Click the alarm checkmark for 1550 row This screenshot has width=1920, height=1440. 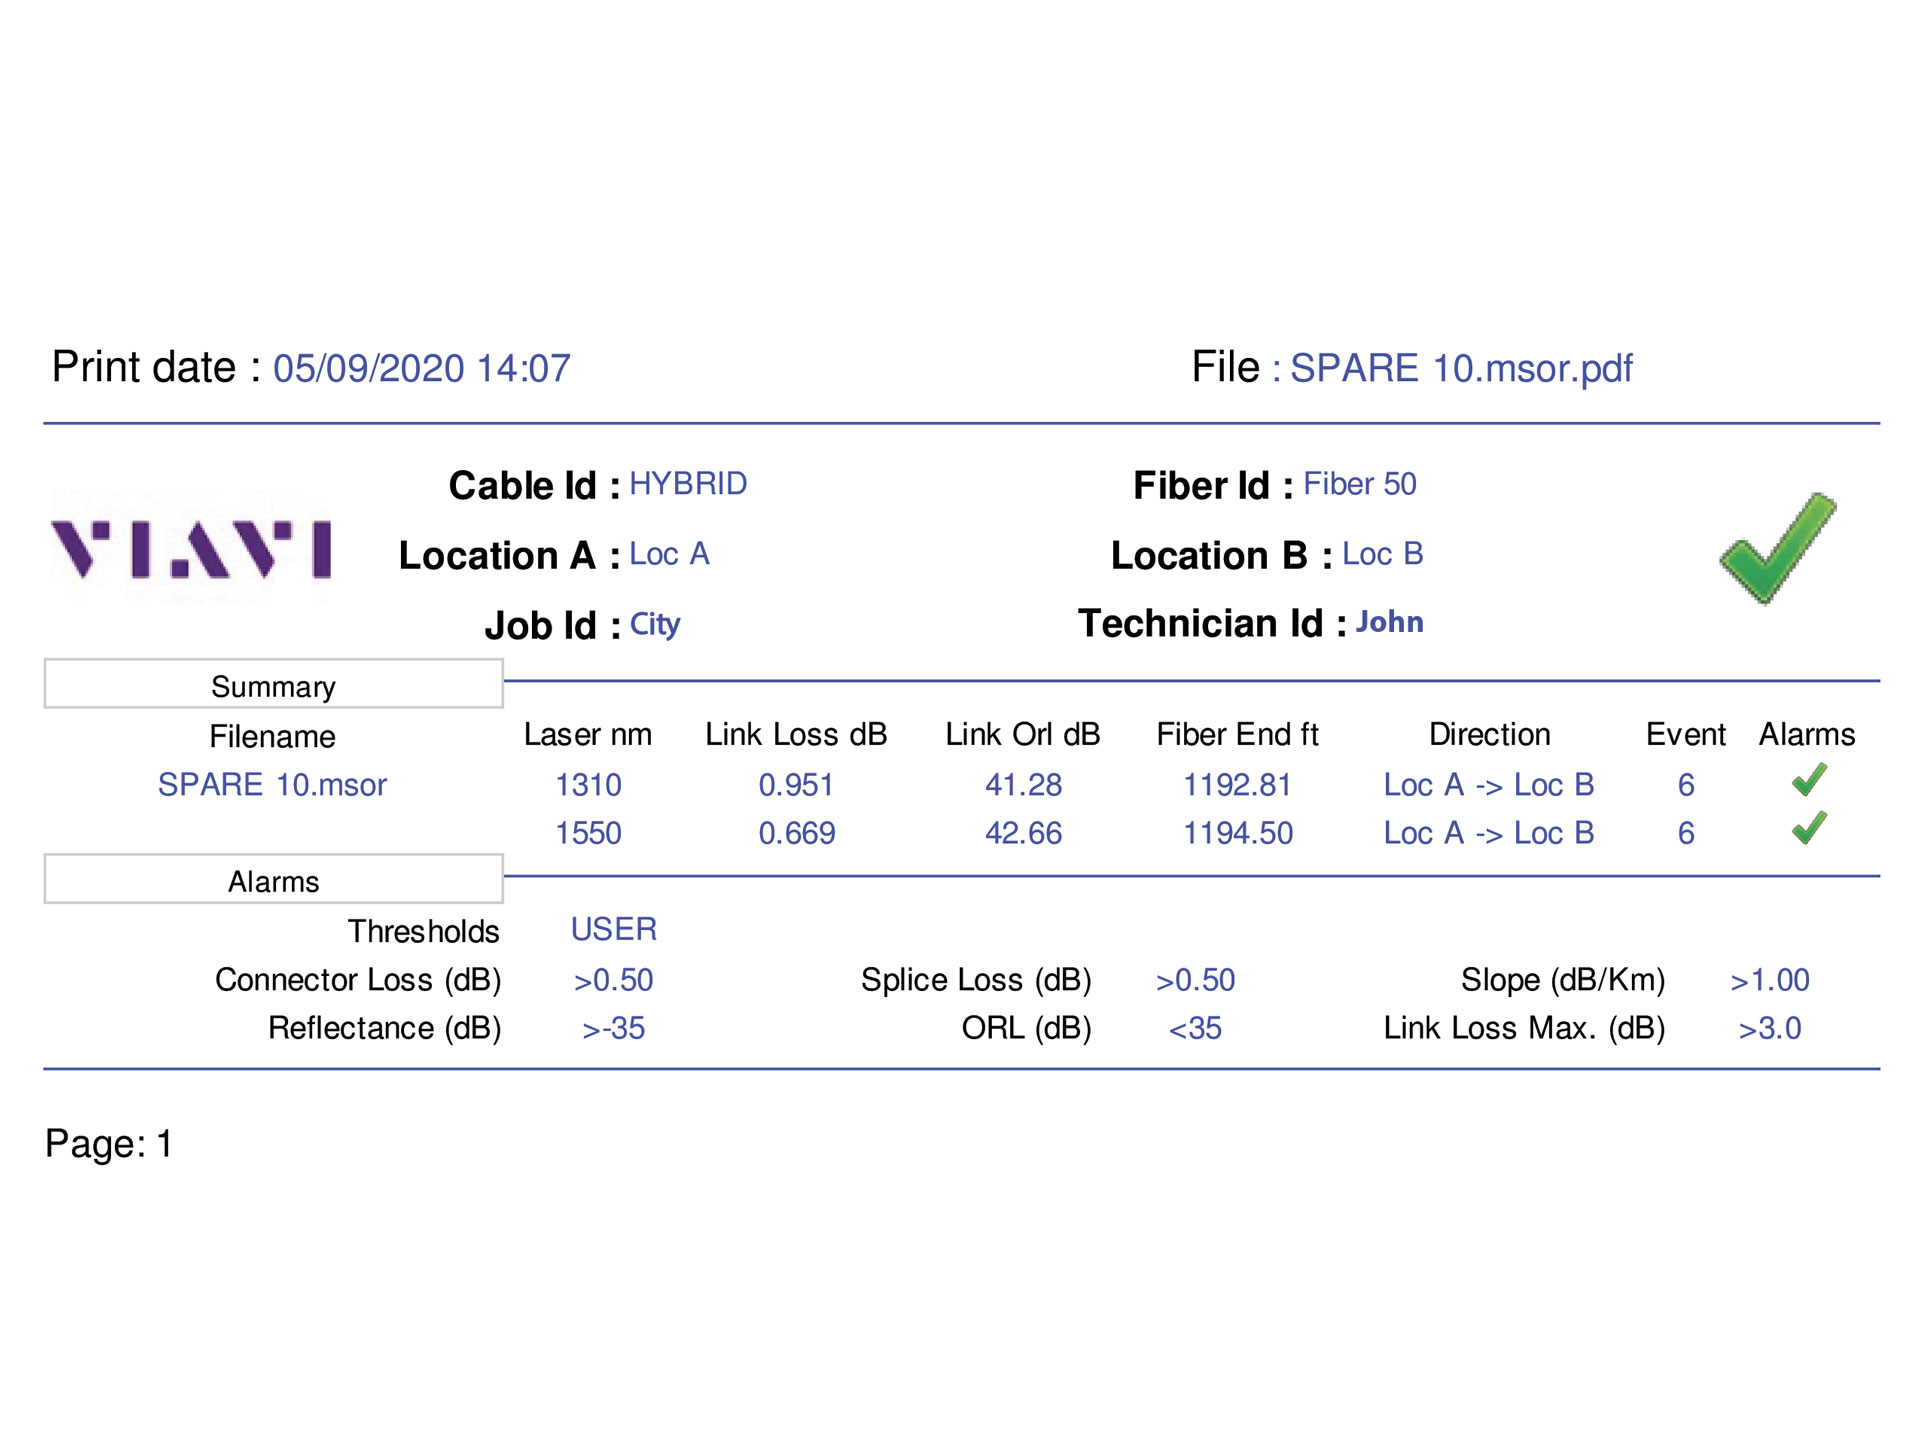tap(1808, 829)
